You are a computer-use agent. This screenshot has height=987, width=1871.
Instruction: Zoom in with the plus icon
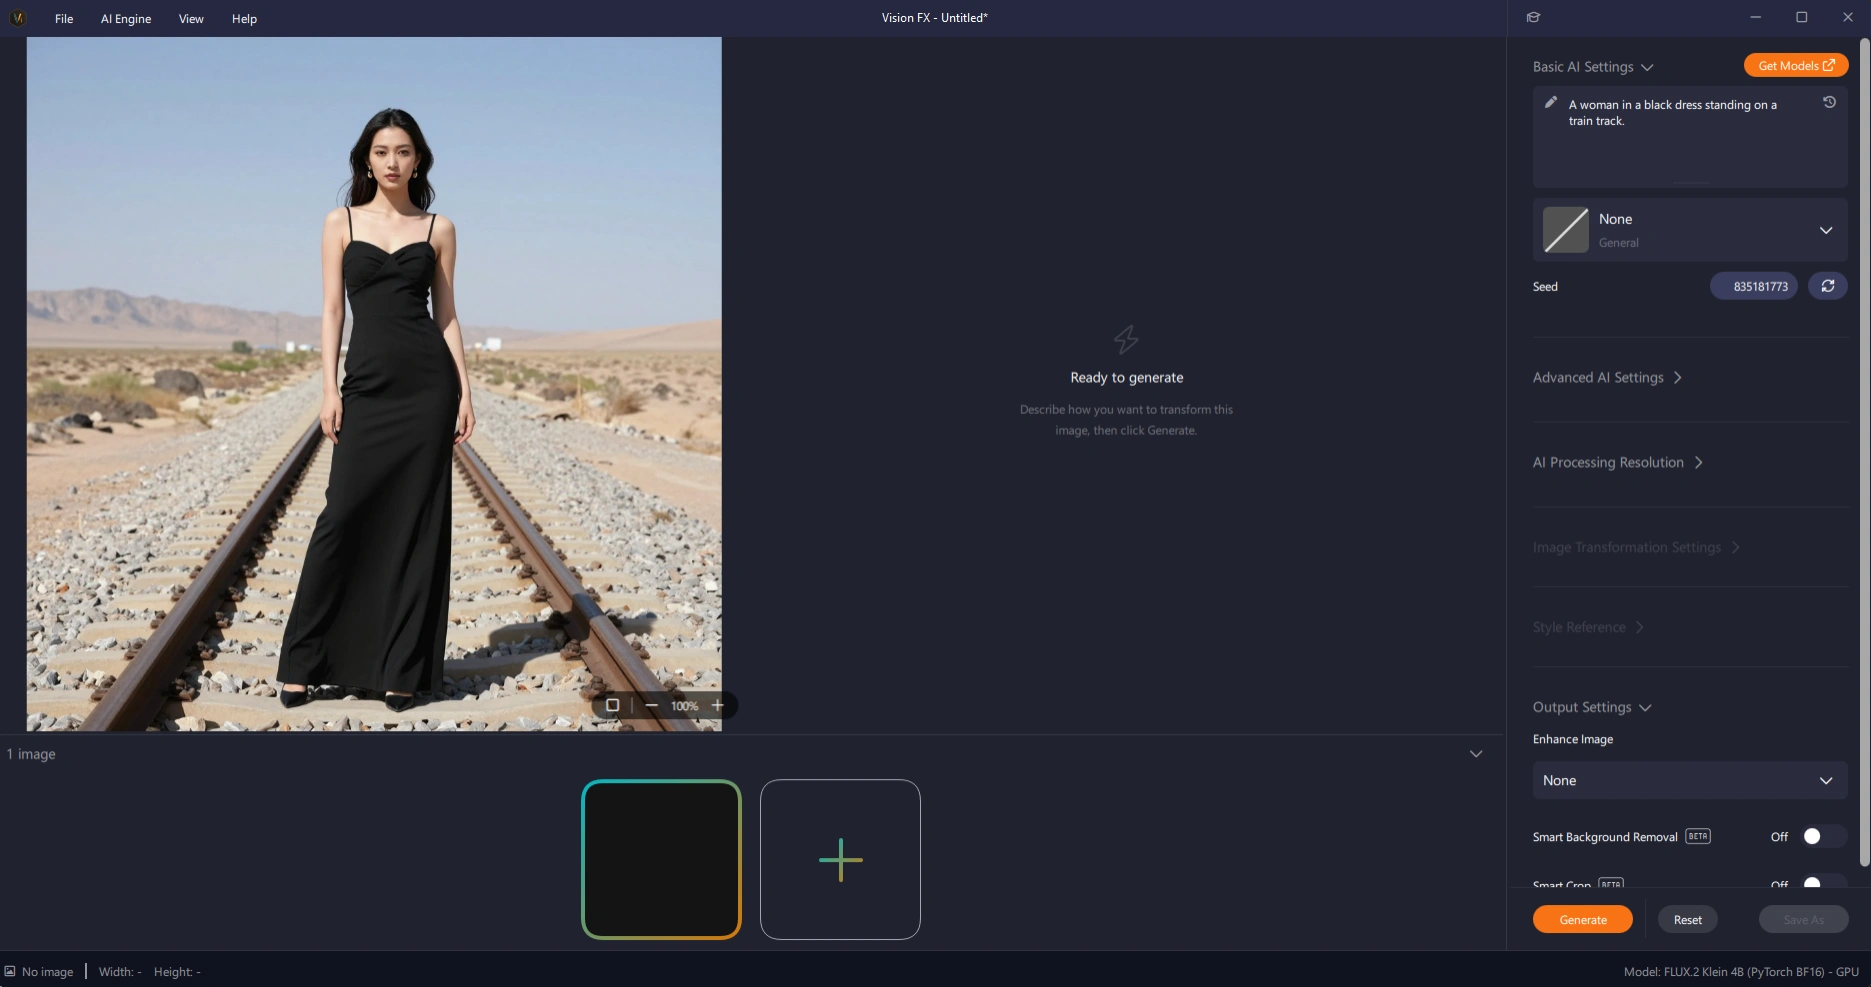(x=717, y=705)
